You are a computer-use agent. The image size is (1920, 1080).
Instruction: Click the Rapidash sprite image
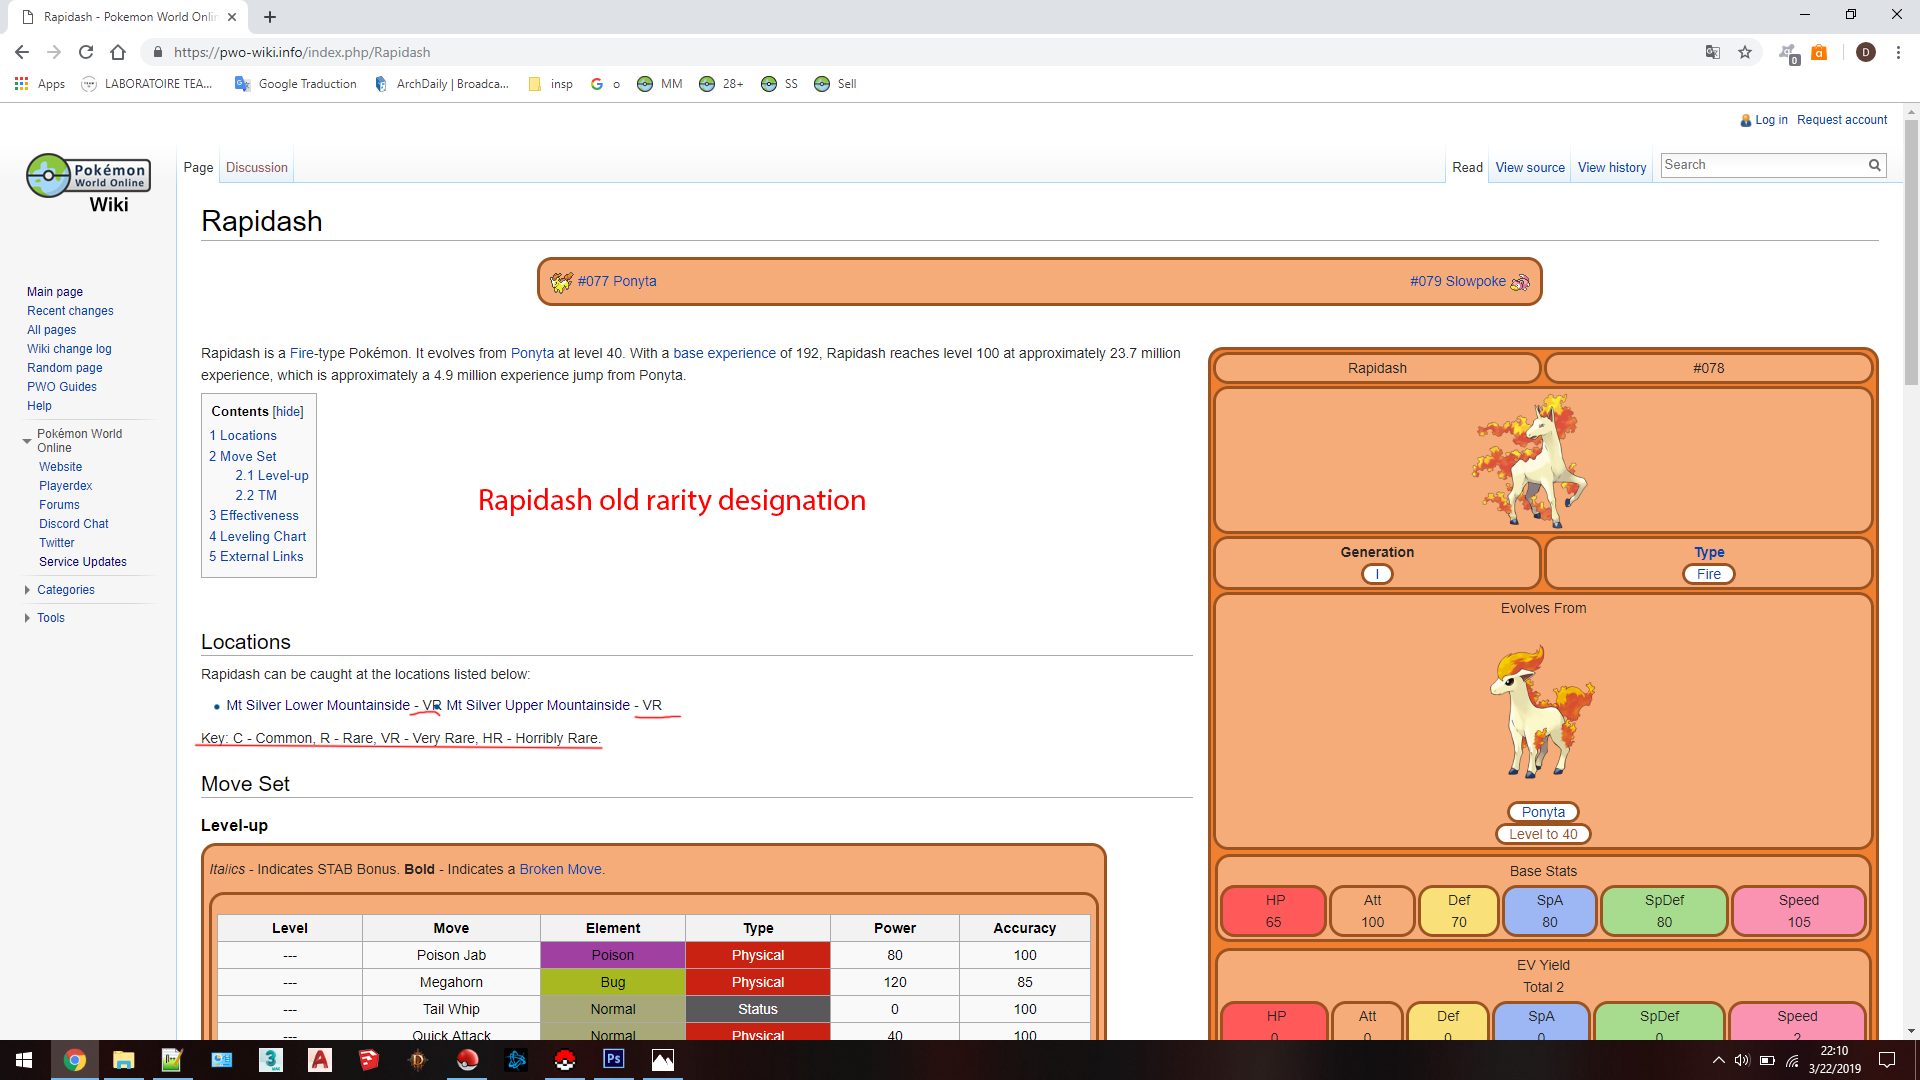[1530, 460]
